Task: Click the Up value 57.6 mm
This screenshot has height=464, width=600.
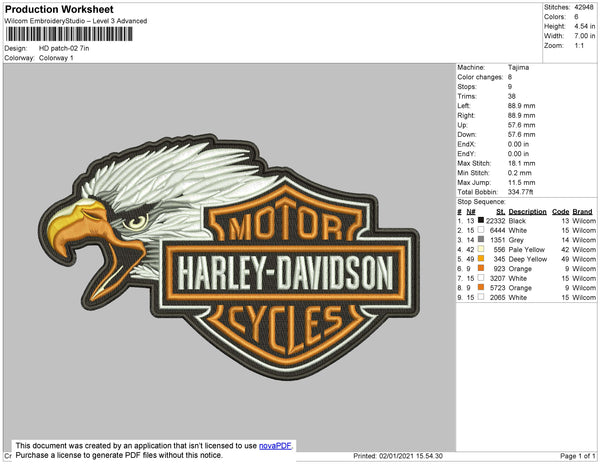Action: (x=522, y=125)
